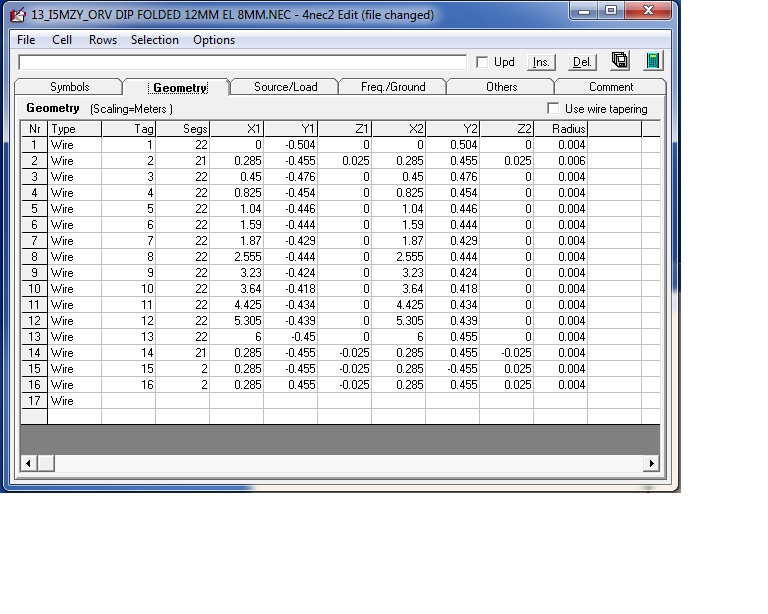768x614 pixels.
Task: Open the Selection menu
Action: tap(155, 40)
